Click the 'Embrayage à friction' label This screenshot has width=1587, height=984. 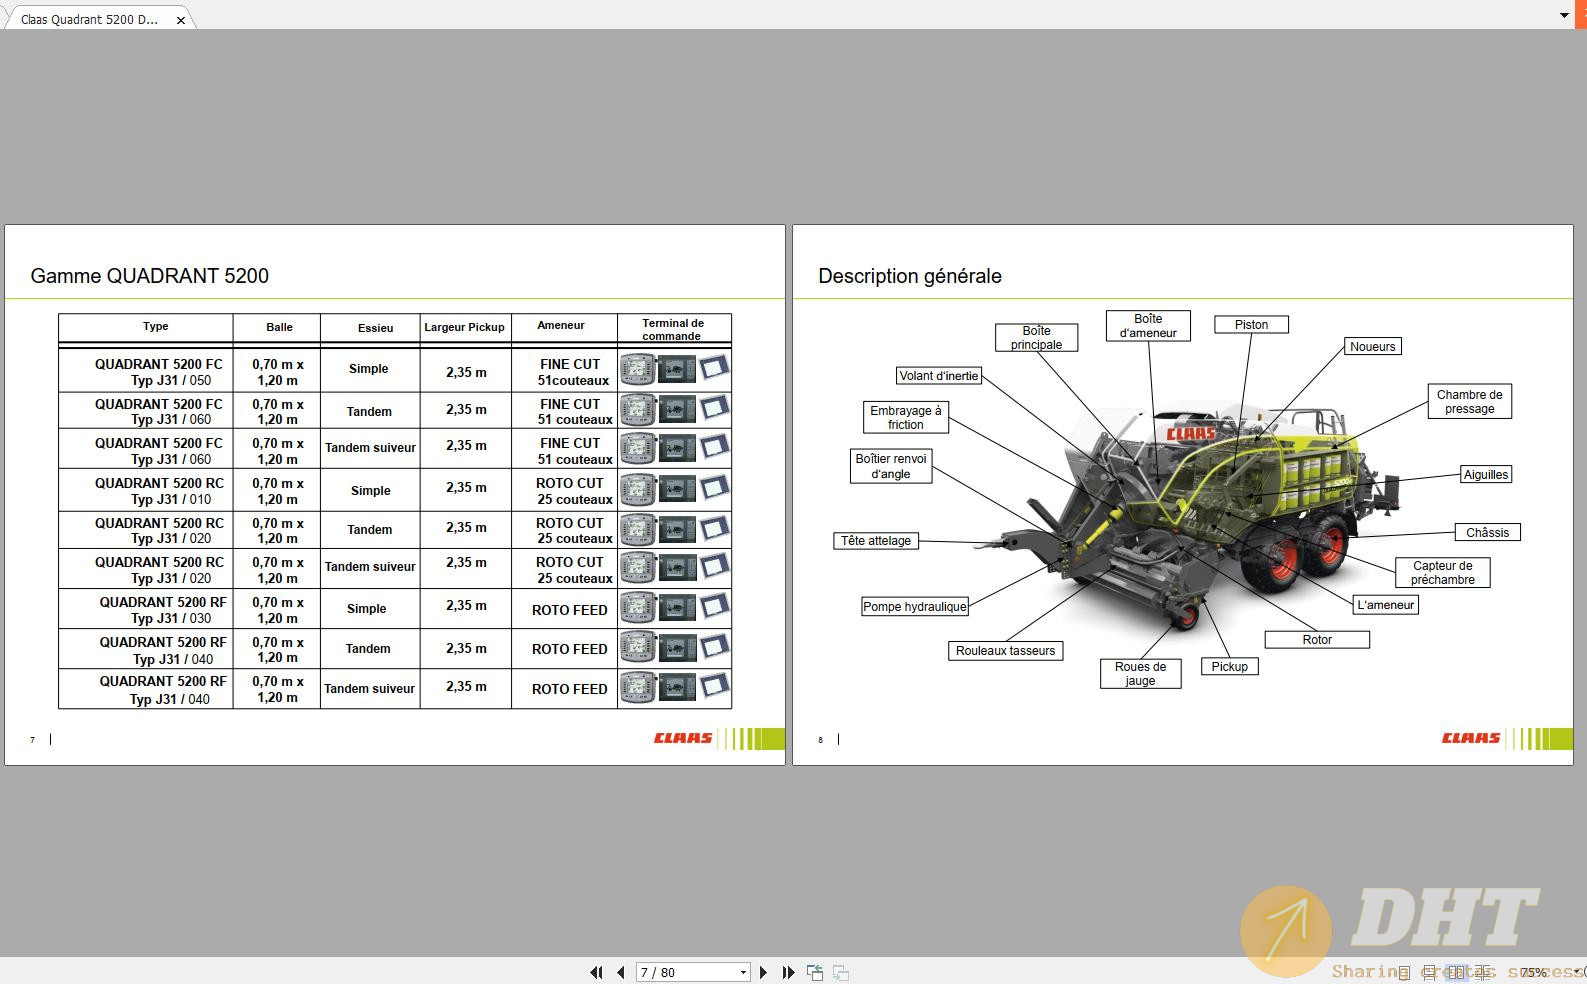[905, 418]
